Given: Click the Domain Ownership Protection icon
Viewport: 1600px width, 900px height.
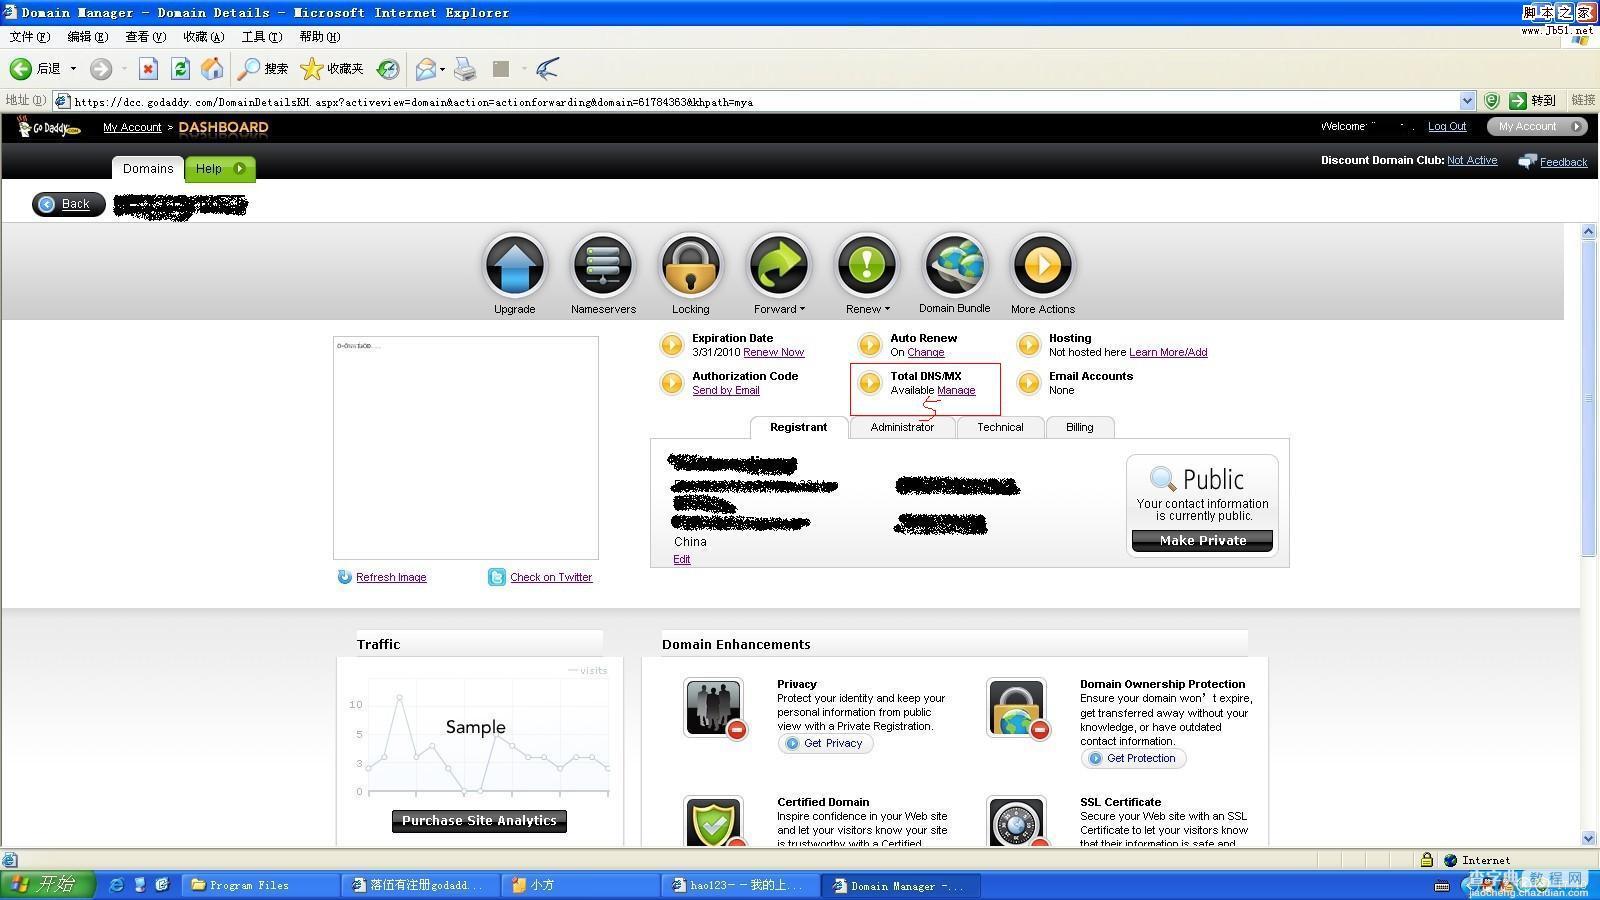Looking at the screenshot, I should pyautogui.click(x=1017, y=708).
